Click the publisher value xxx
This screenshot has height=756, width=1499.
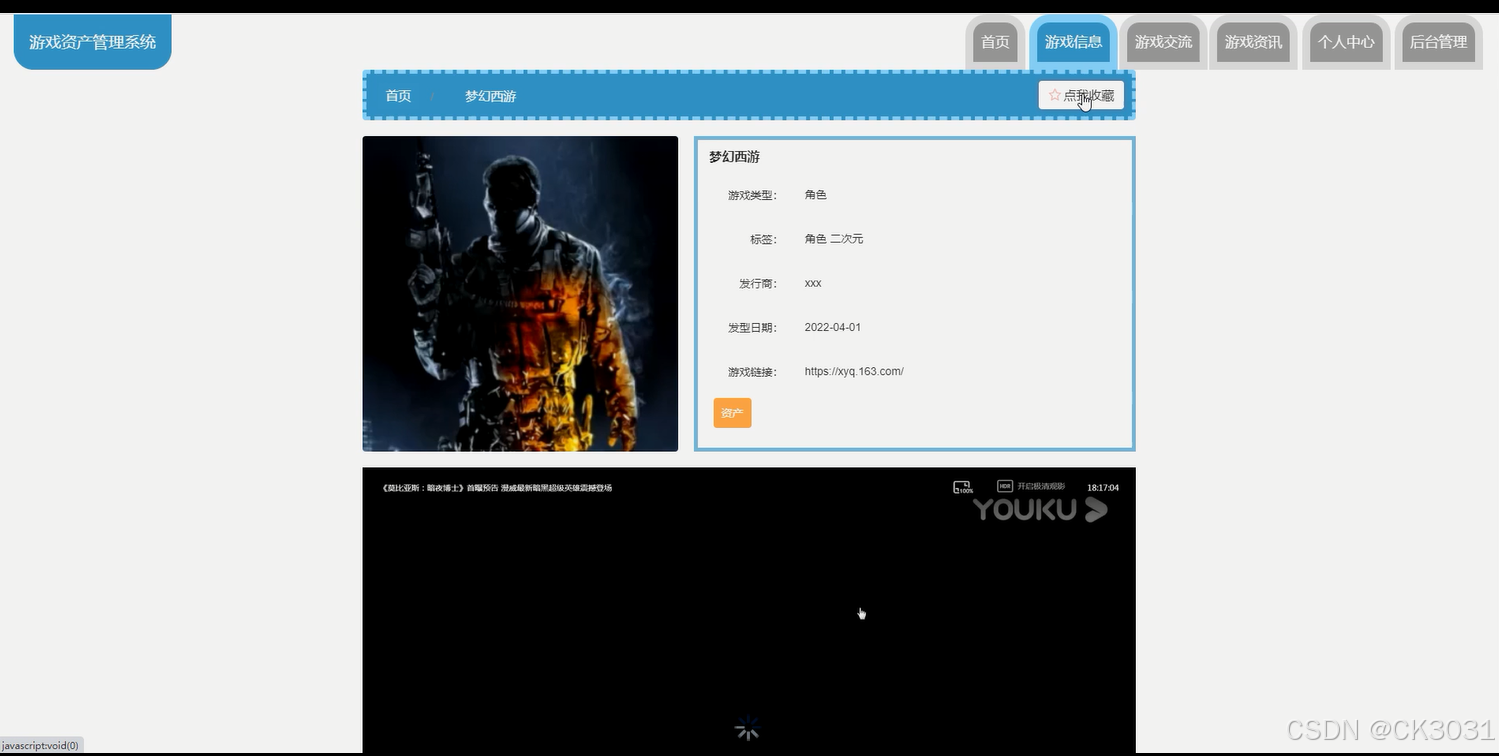pyautogui.click(x=813, y=283)
